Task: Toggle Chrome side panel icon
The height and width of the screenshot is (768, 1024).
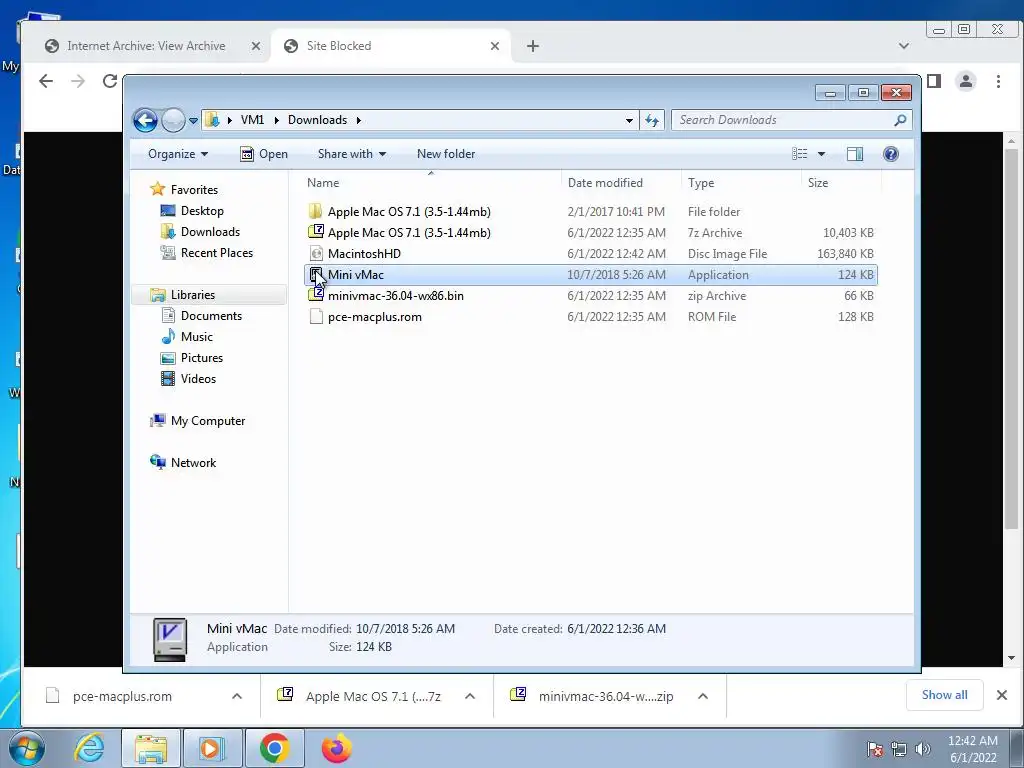Action: (x=934, y=81)
